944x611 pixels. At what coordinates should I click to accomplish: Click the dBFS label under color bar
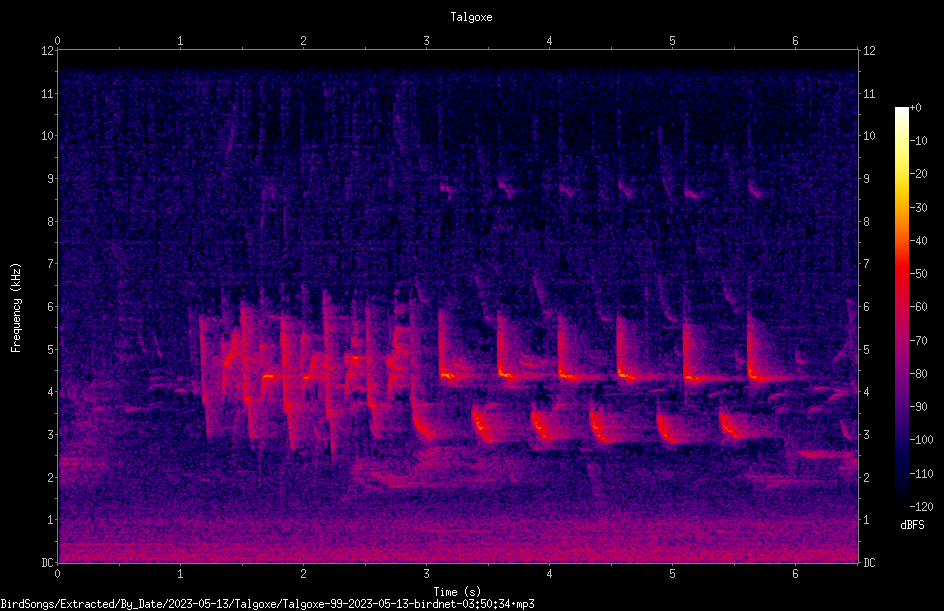pos(912,525)
